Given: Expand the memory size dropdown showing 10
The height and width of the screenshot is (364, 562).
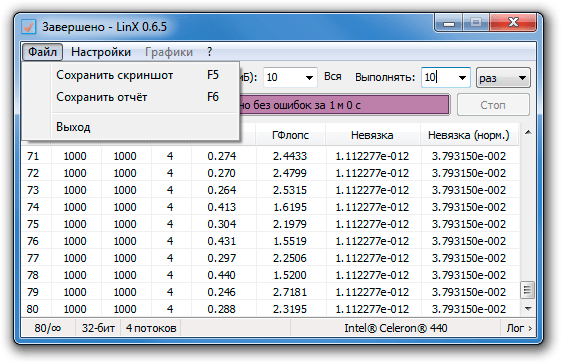Looking at the screenshot, I should [x=309, y=77].
